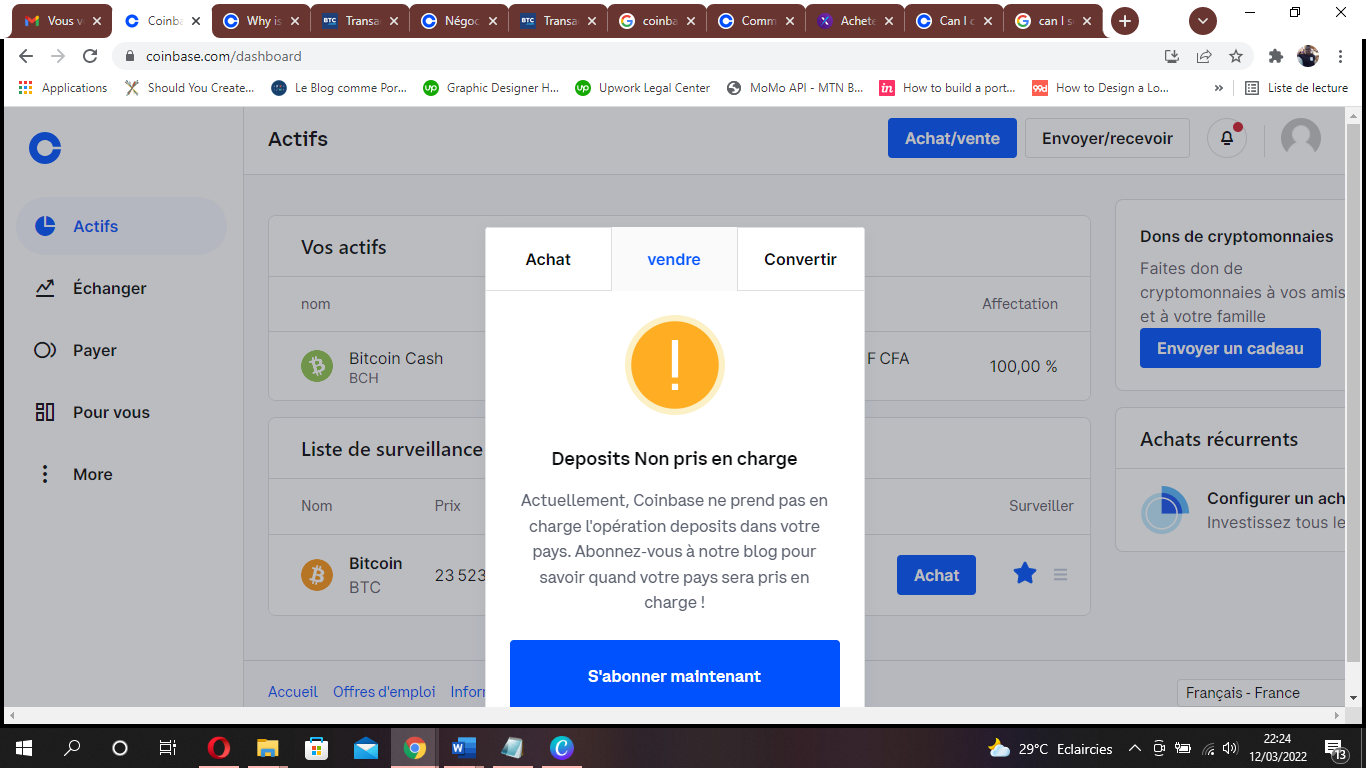Open Word from the taskbar
Screen dimensions: 1366x768
(464, 748)
